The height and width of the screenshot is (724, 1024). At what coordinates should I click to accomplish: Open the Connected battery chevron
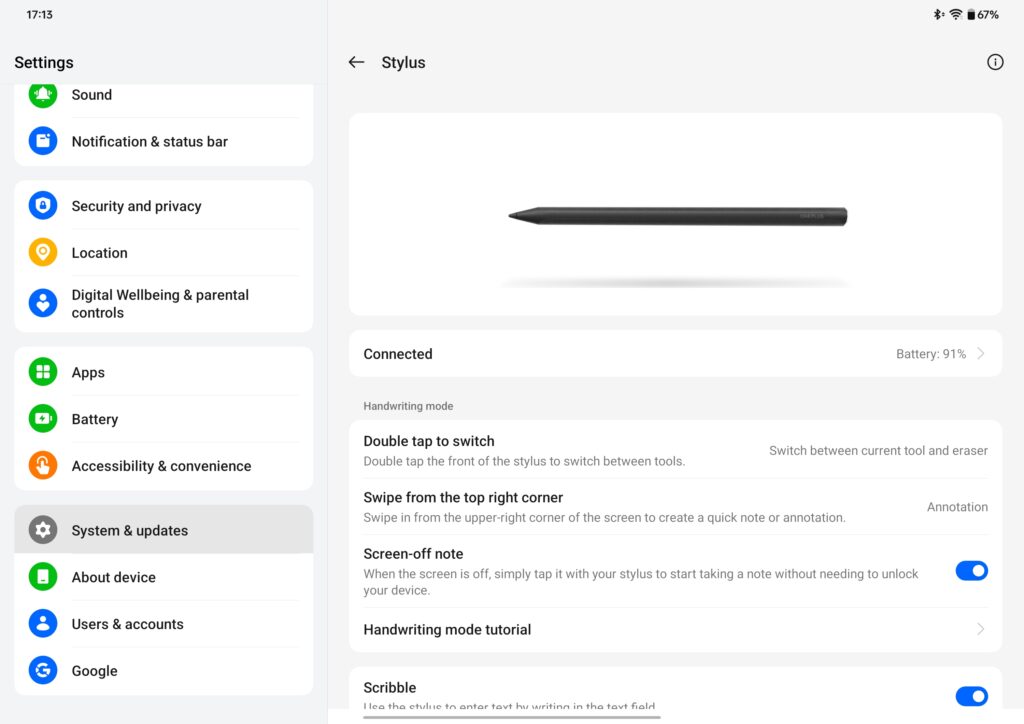[x=980, y=353]
